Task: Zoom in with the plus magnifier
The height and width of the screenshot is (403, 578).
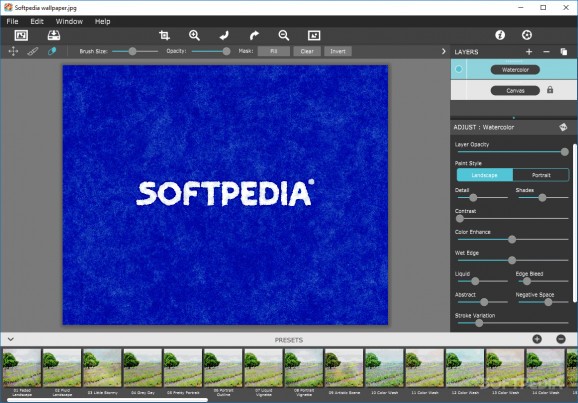Action: tap(194, 35)
